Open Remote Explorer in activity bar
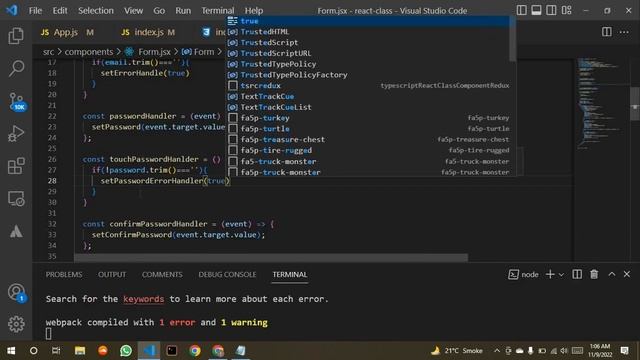Screen dimensions: 640x360 pos(16,198)
